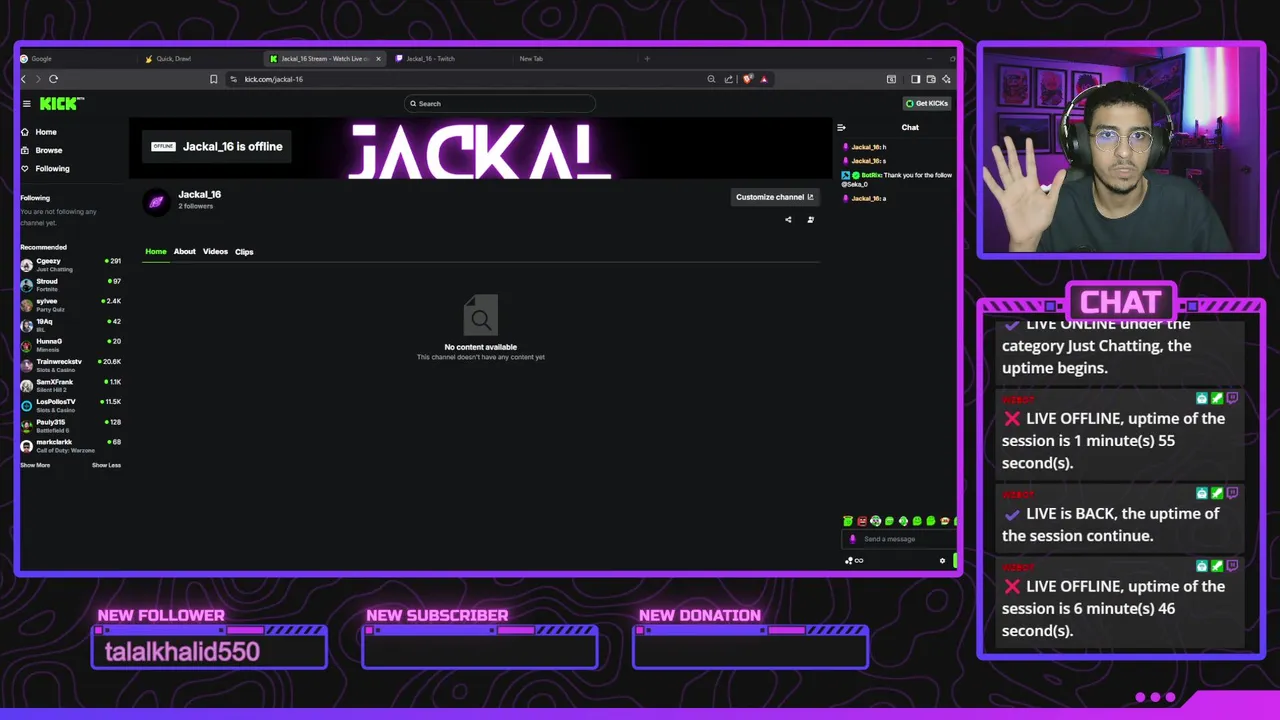Select the channel Home tab
Viewport: 1280px width, 720px height.
pos(156,252)
